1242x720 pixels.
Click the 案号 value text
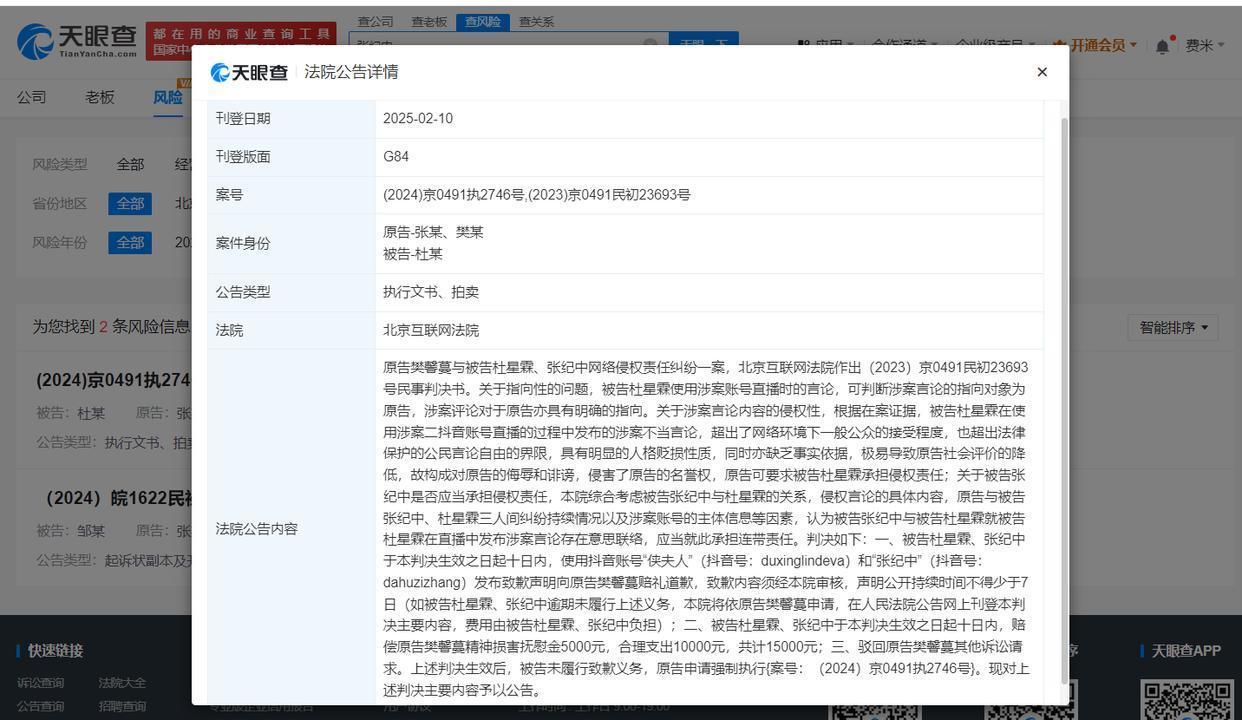click(536, 195)
